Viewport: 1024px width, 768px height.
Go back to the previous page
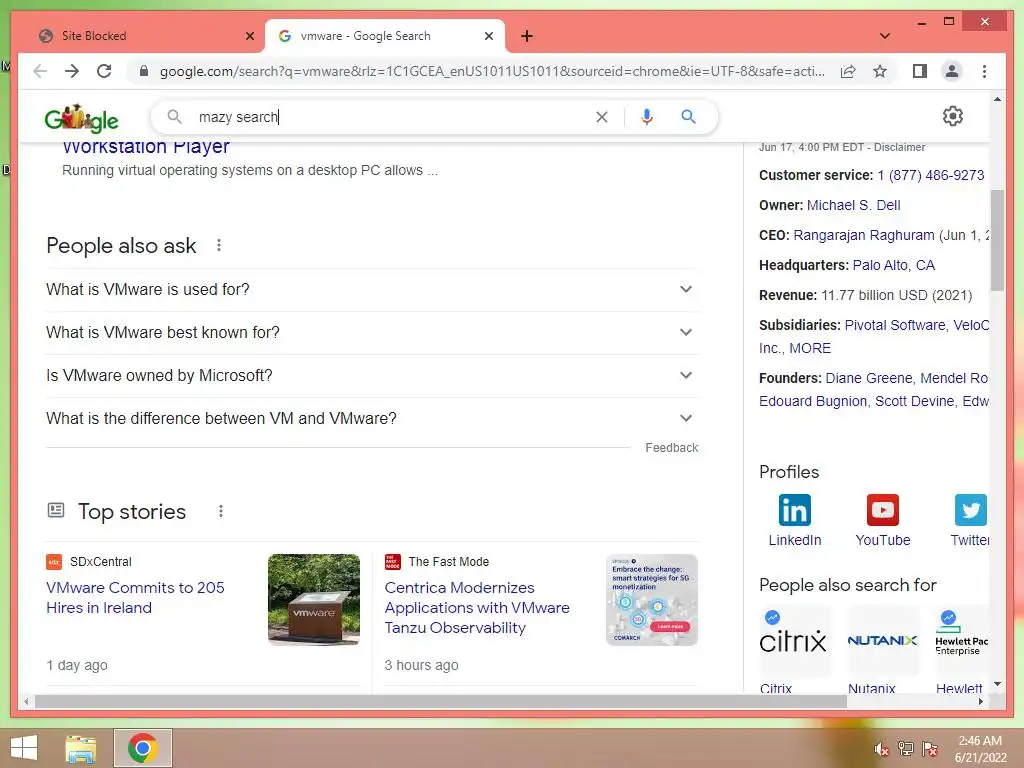(40, 71)
